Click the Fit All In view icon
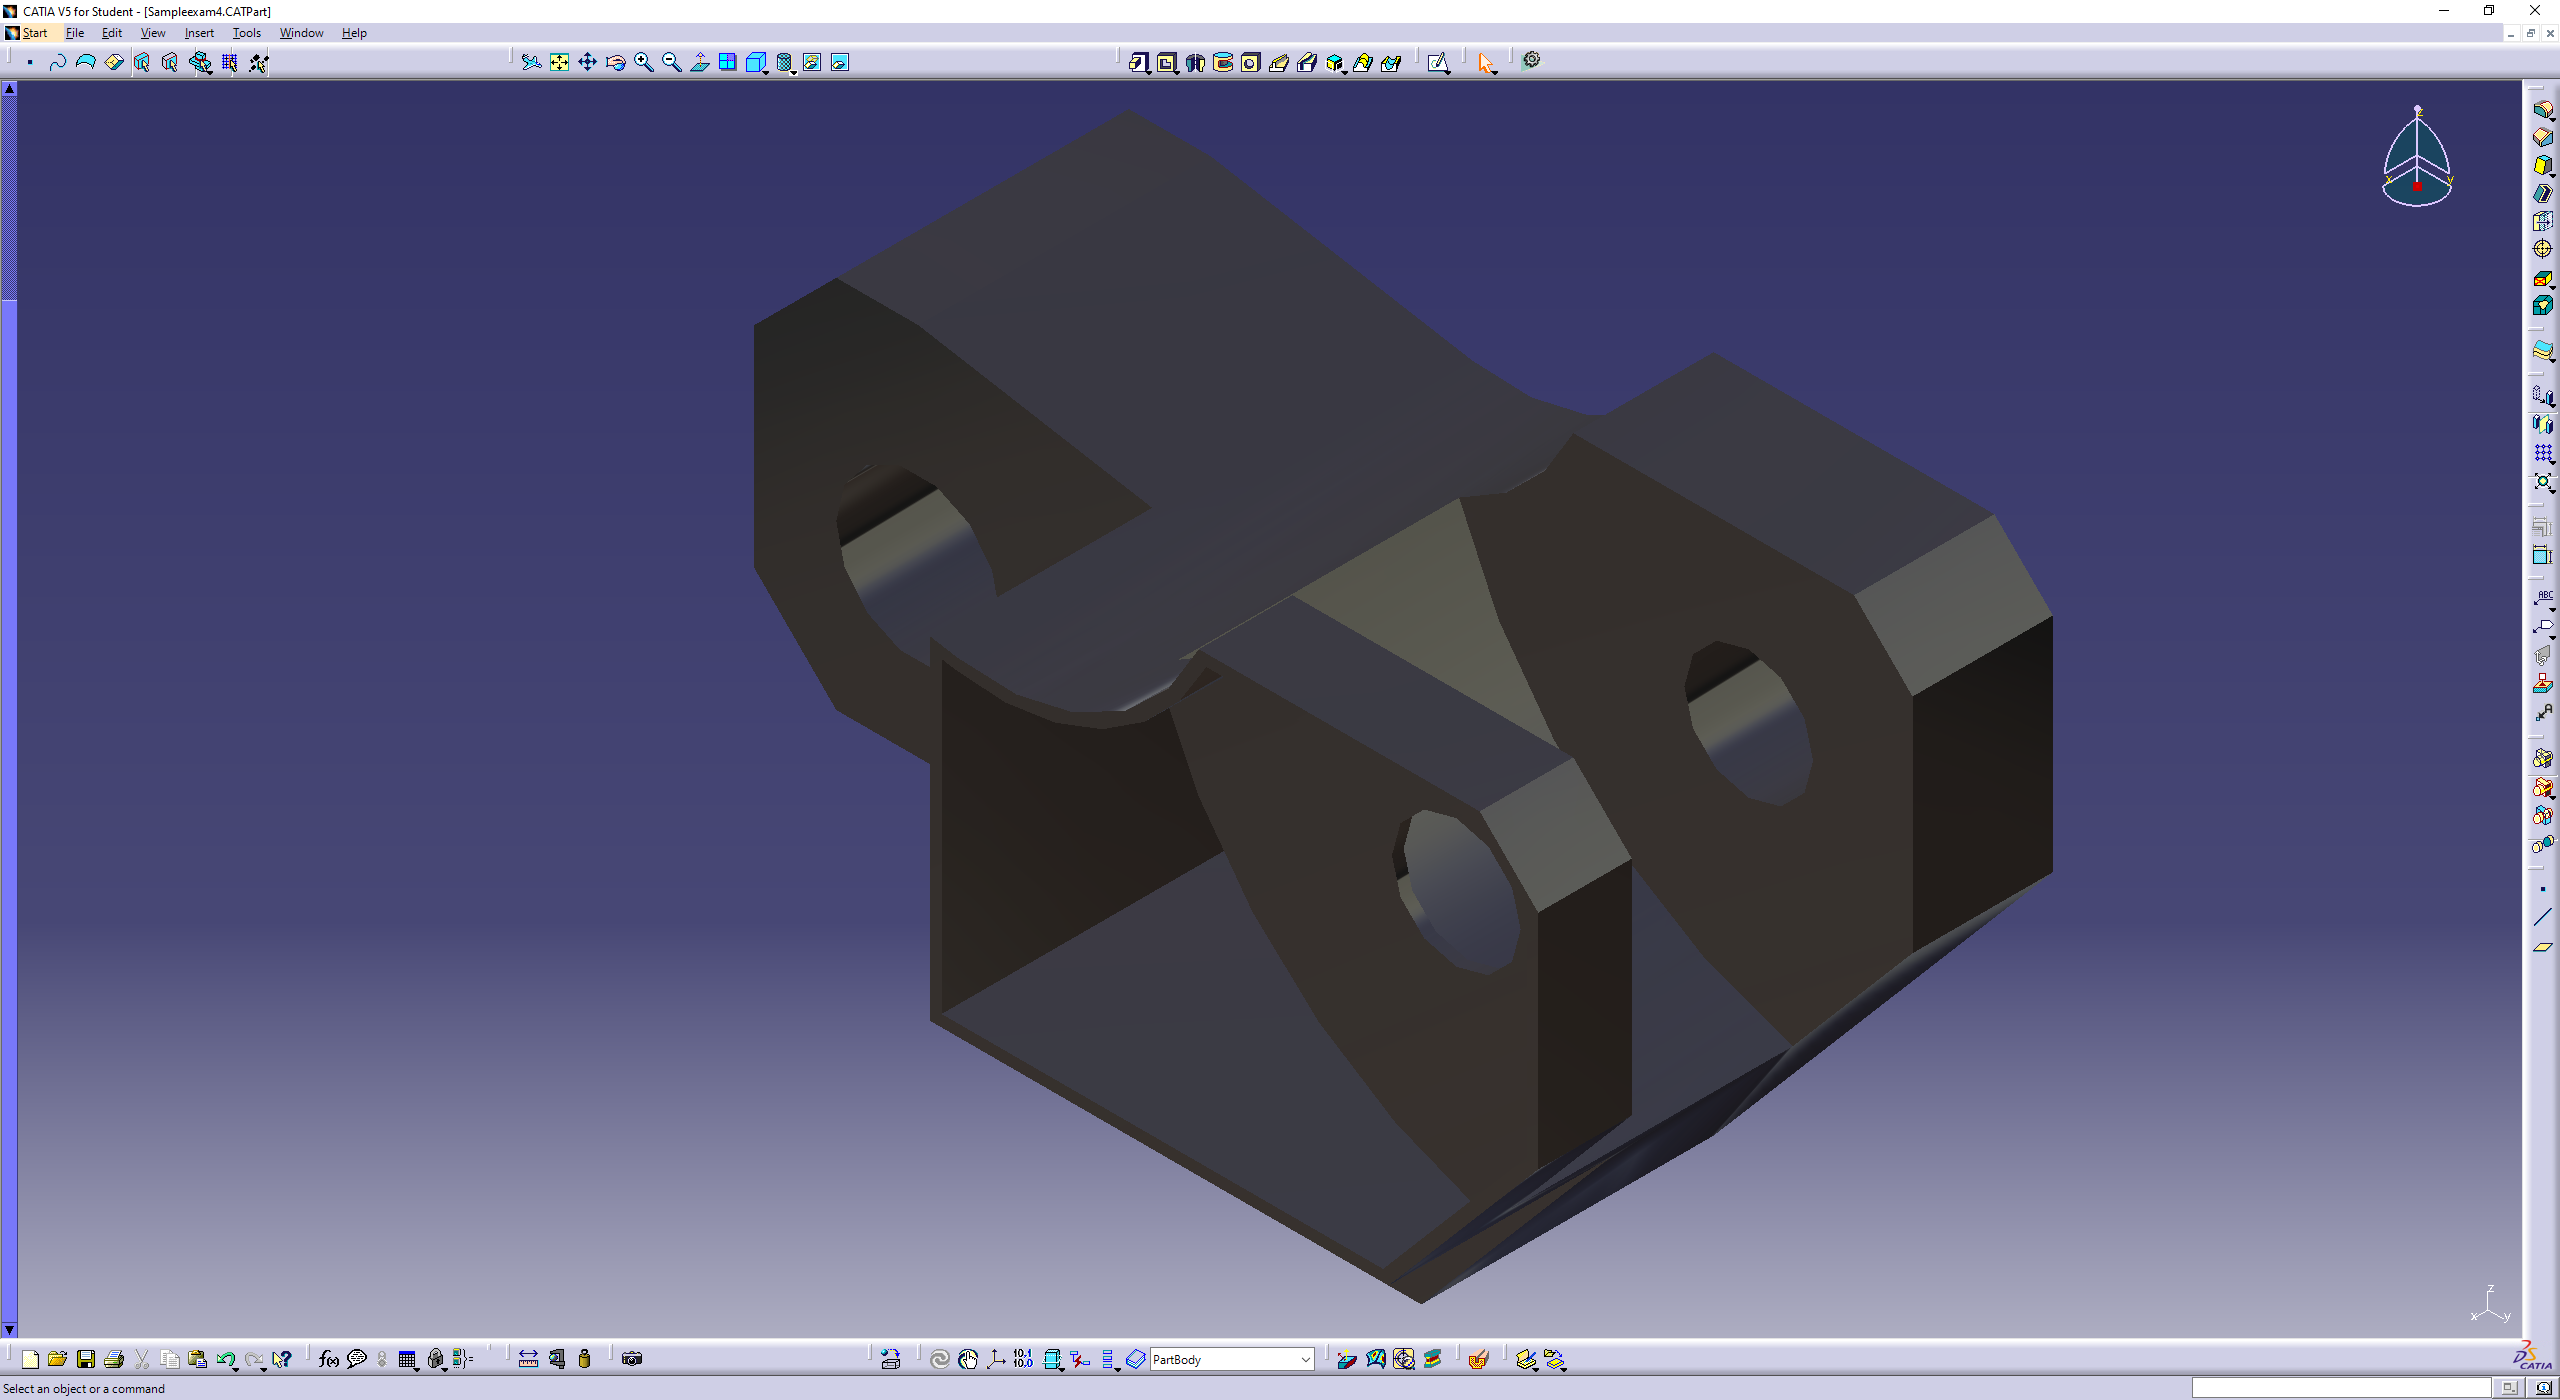The height and width of the screenshot is (1400, 2560). (x=559, y=63)
